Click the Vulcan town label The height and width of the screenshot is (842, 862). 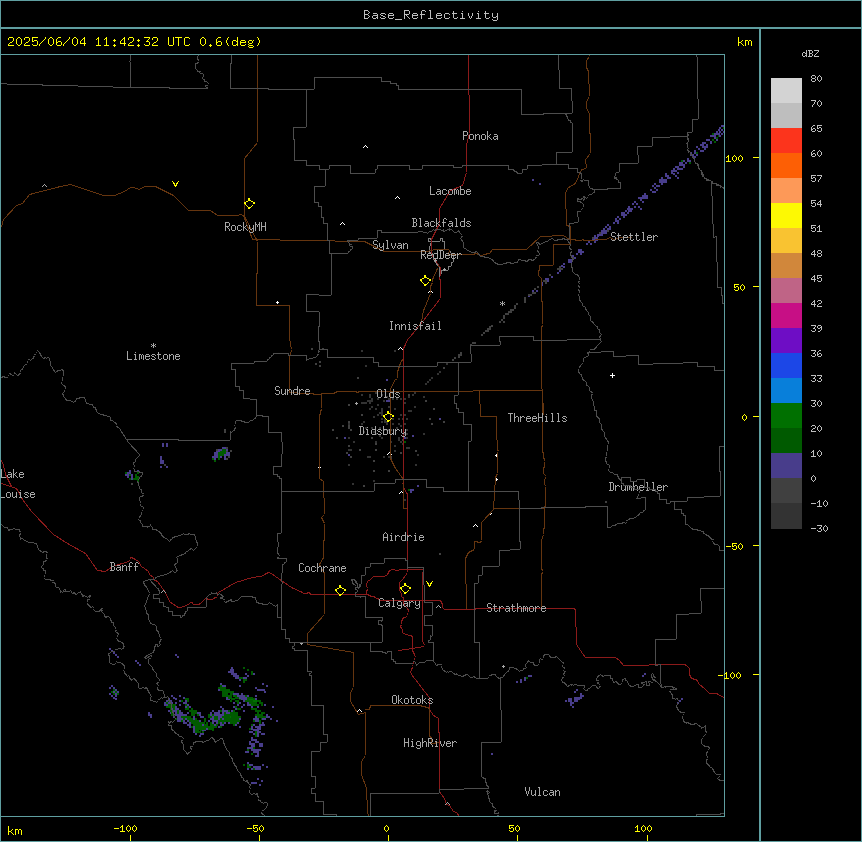[x=542, y=792]
